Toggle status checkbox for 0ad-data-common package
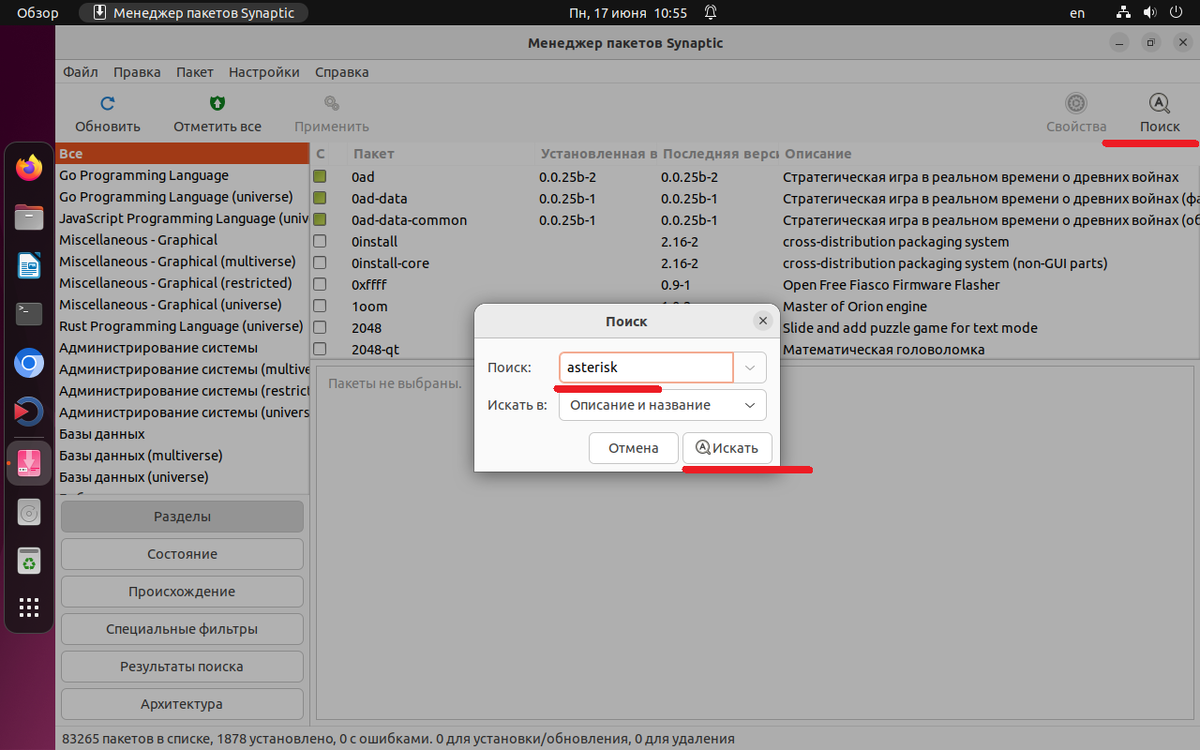The height and width of the screenshot is (750, 1200). (x=320, y=220)
